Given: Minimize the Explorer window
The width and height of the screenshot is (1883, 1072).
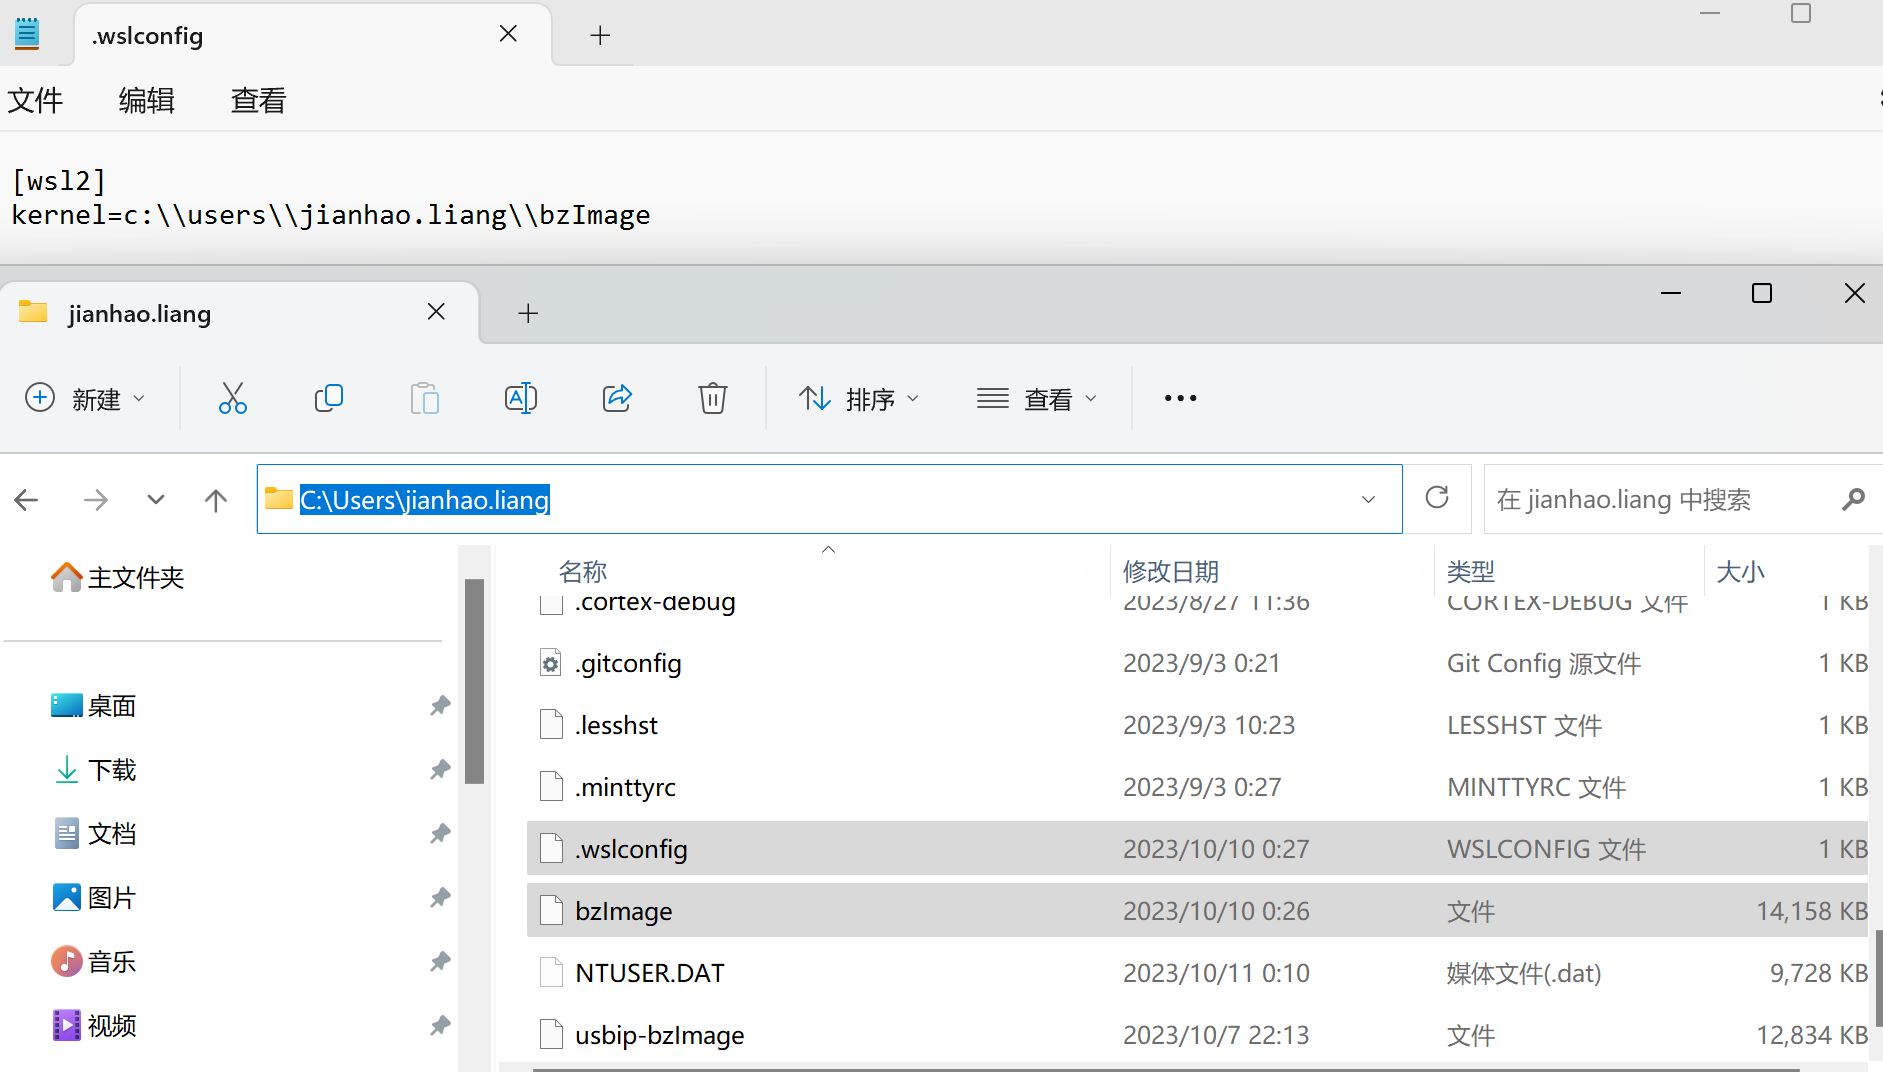Looking at the screenshot, I should [x=1670, y=293].
